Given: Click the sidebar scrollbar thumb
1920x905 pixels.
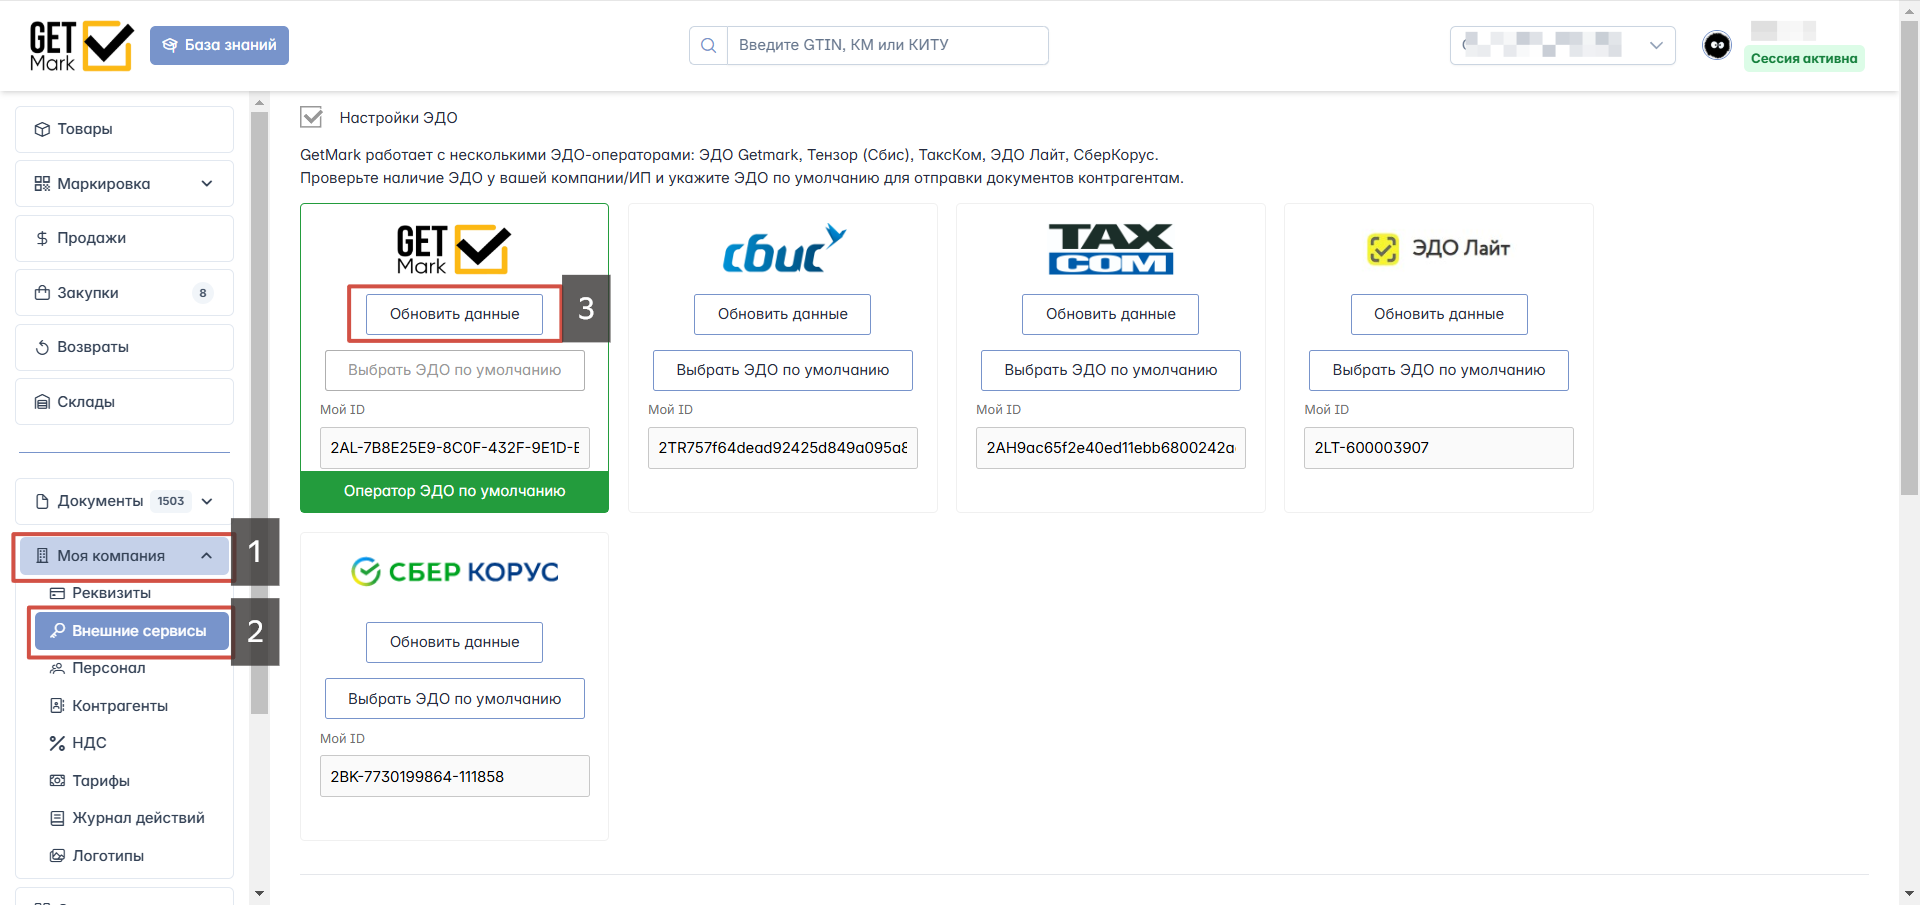Looking at the screenshot, I should click(260, 412).
